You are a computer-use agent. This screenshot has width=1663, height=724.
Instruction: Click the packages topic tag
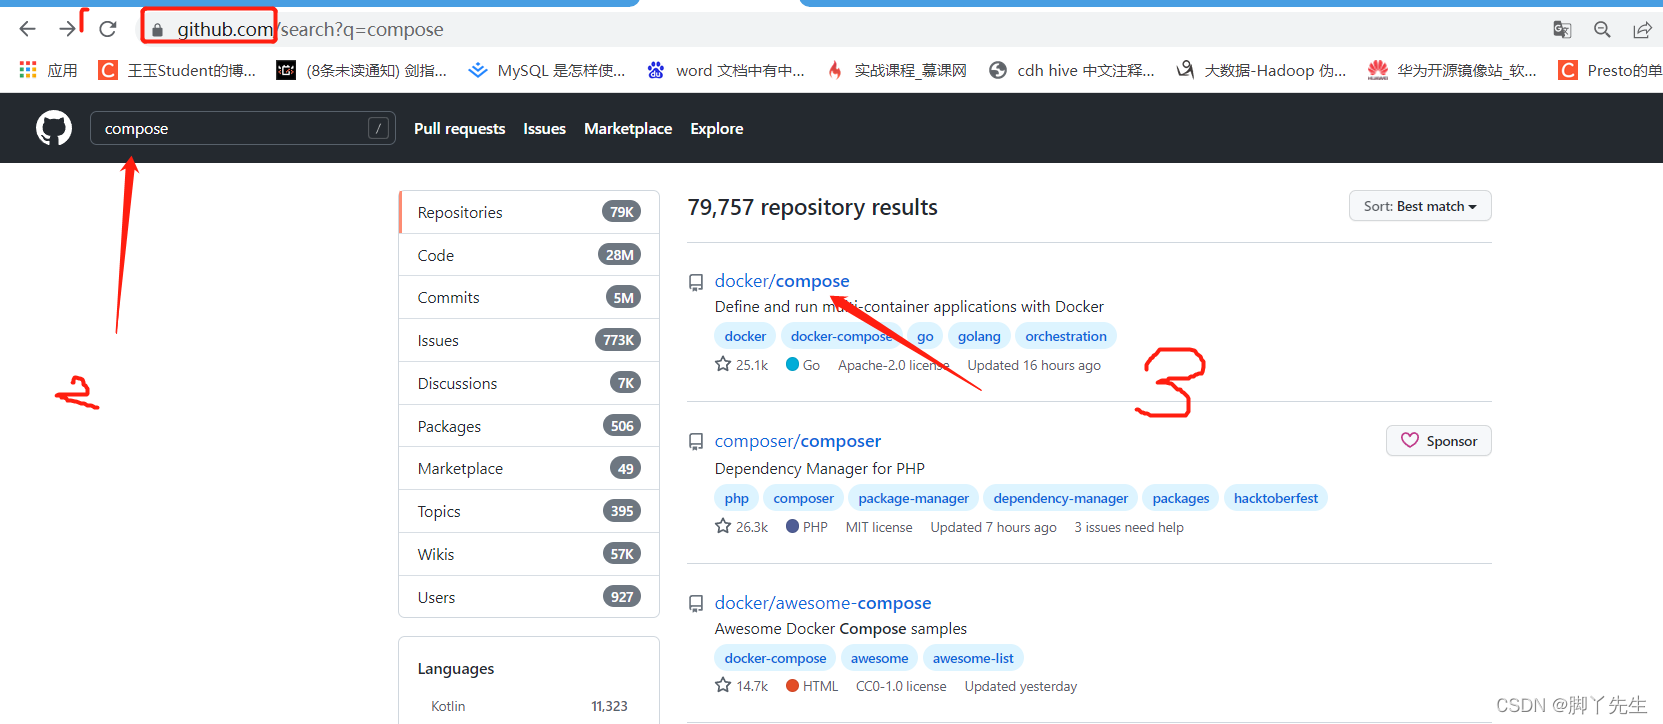(x=1181, y=498)
